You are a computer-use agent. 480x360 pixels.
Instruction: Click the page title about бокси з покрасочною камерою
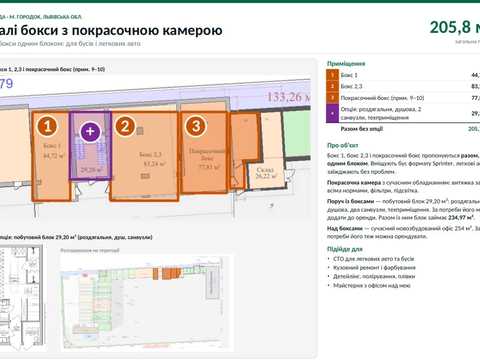pyautogui.click(x=111, y=30)
